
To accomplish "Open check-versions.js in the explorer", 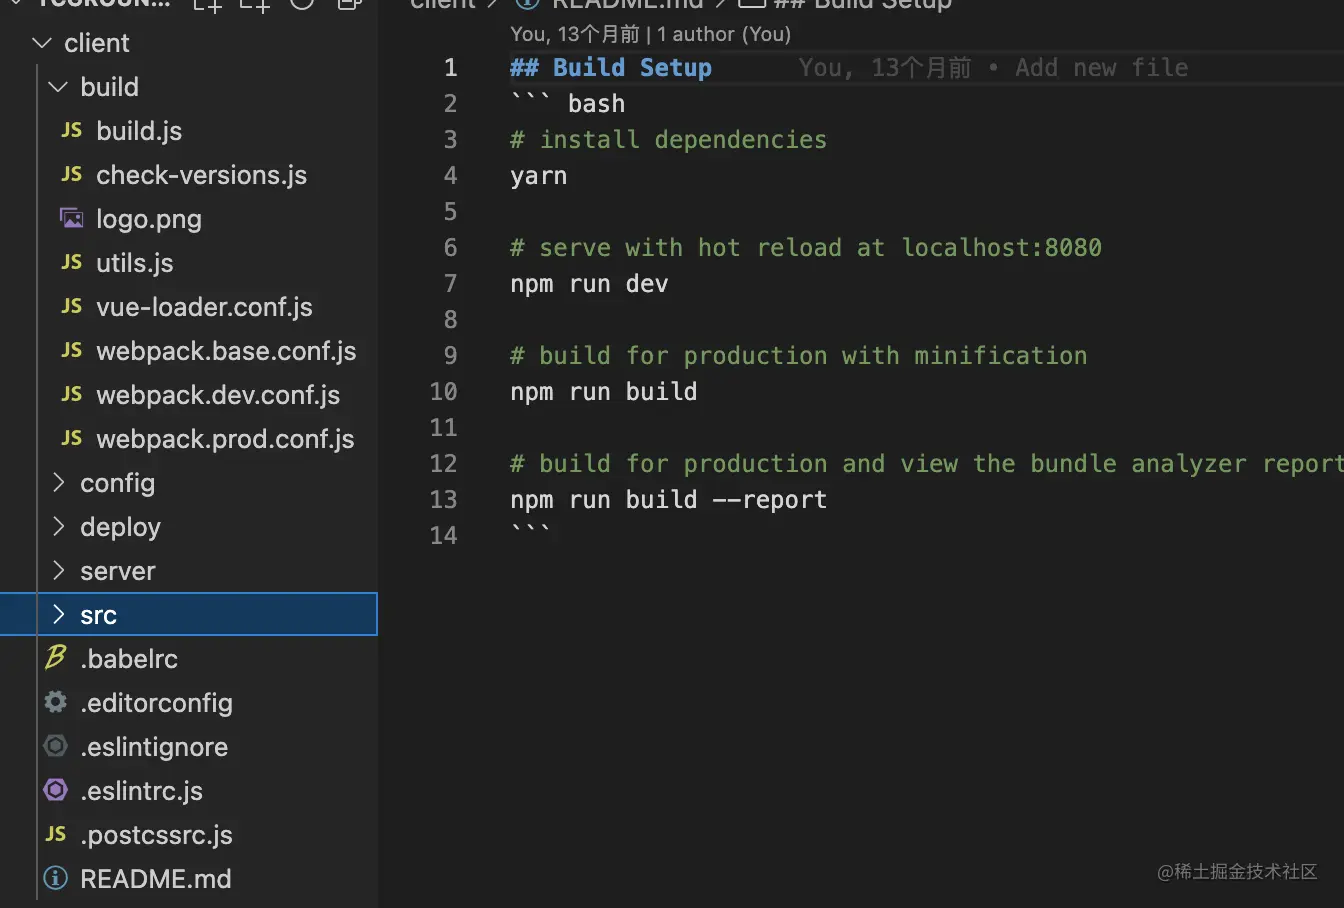I will coord(201,175).
